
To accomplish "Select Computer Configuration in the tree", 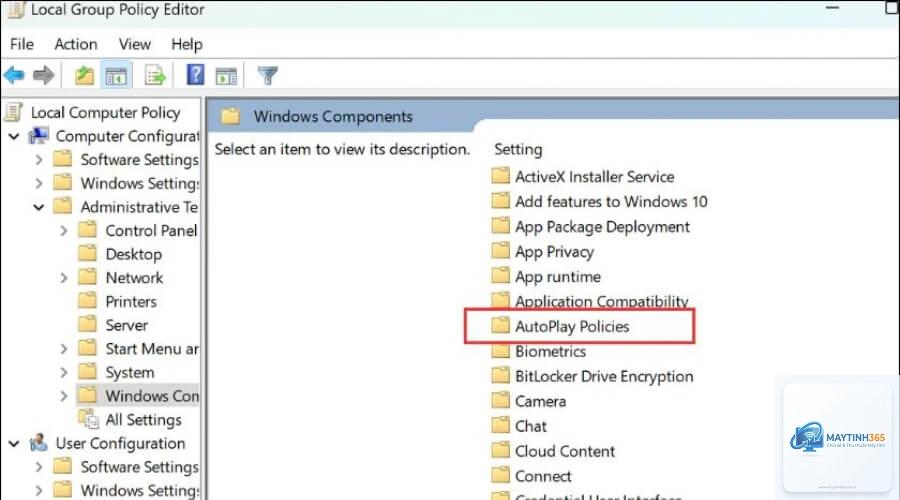I will (x=127, y=137).
